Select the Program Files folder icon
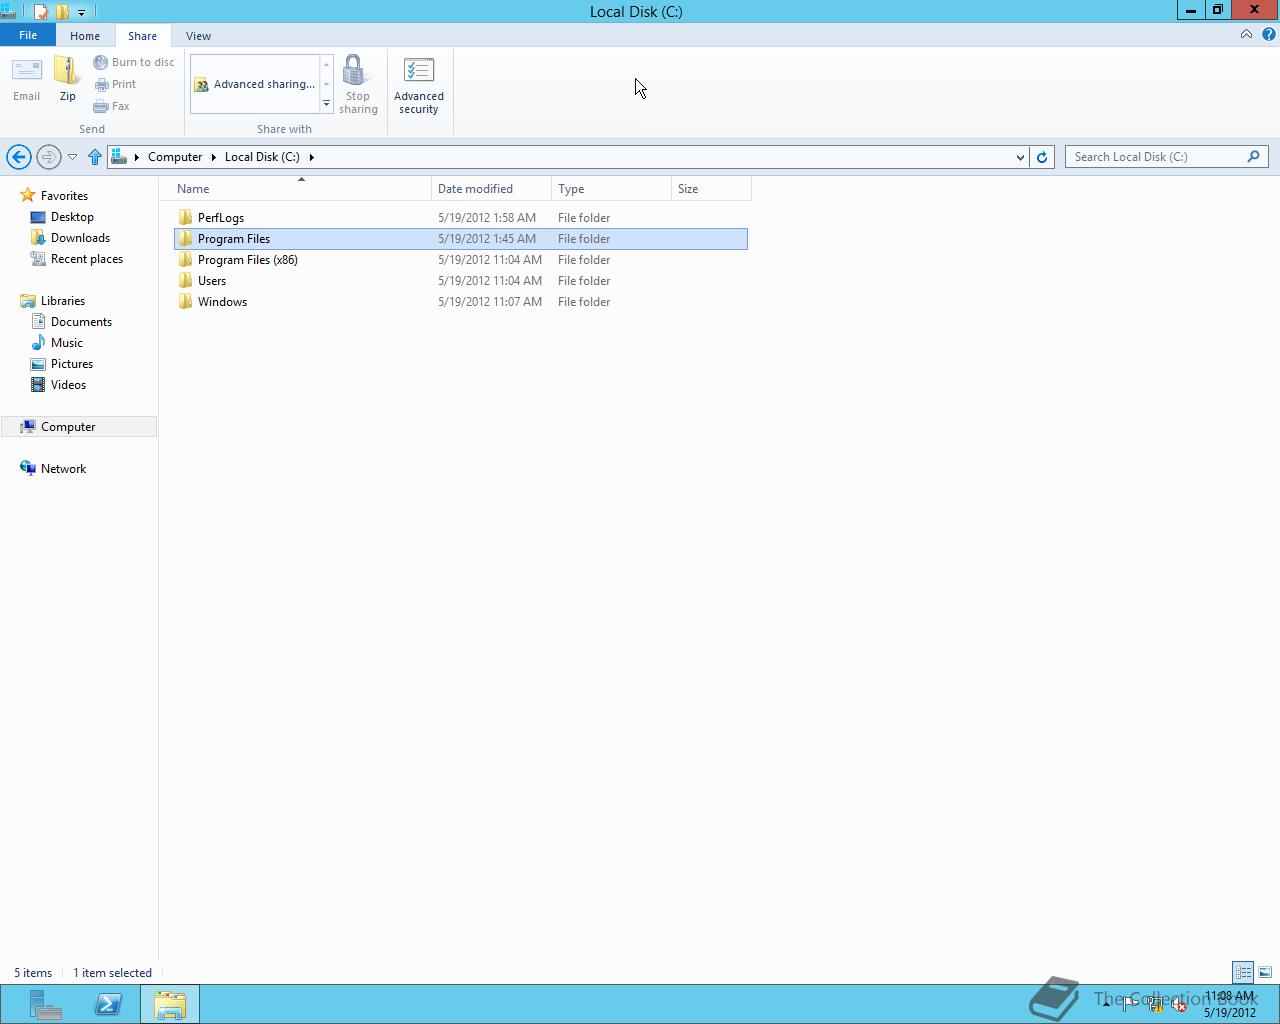Screen dimensions: 1280x1024 click(185, 239)
